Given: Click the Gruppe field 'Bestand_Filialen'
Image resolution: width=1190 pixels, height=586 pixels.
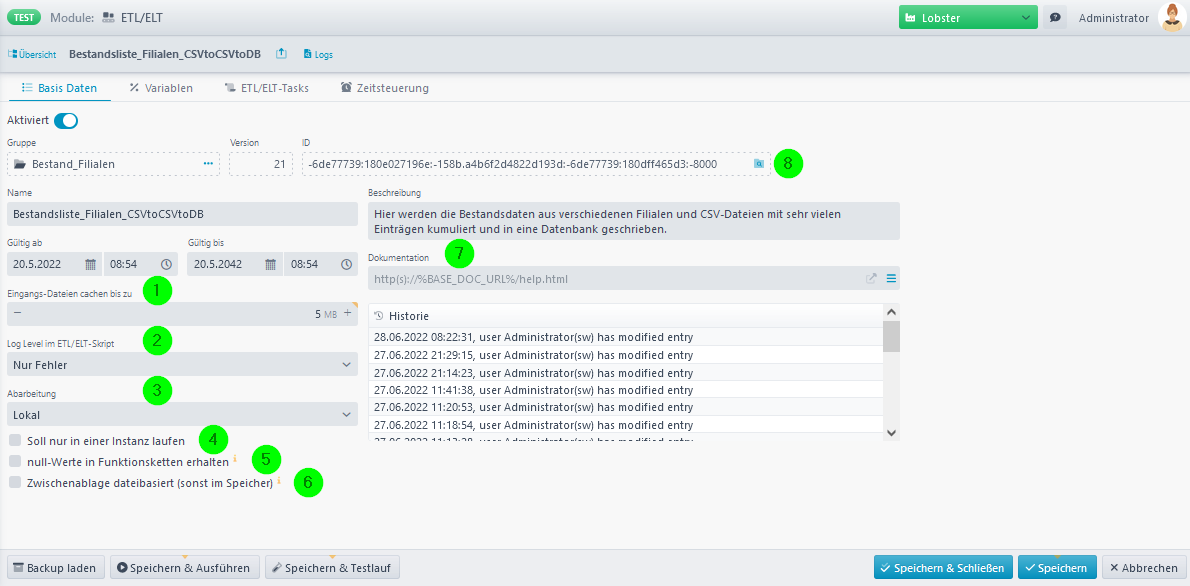Looking at the screenshot, I should [113, 163].
